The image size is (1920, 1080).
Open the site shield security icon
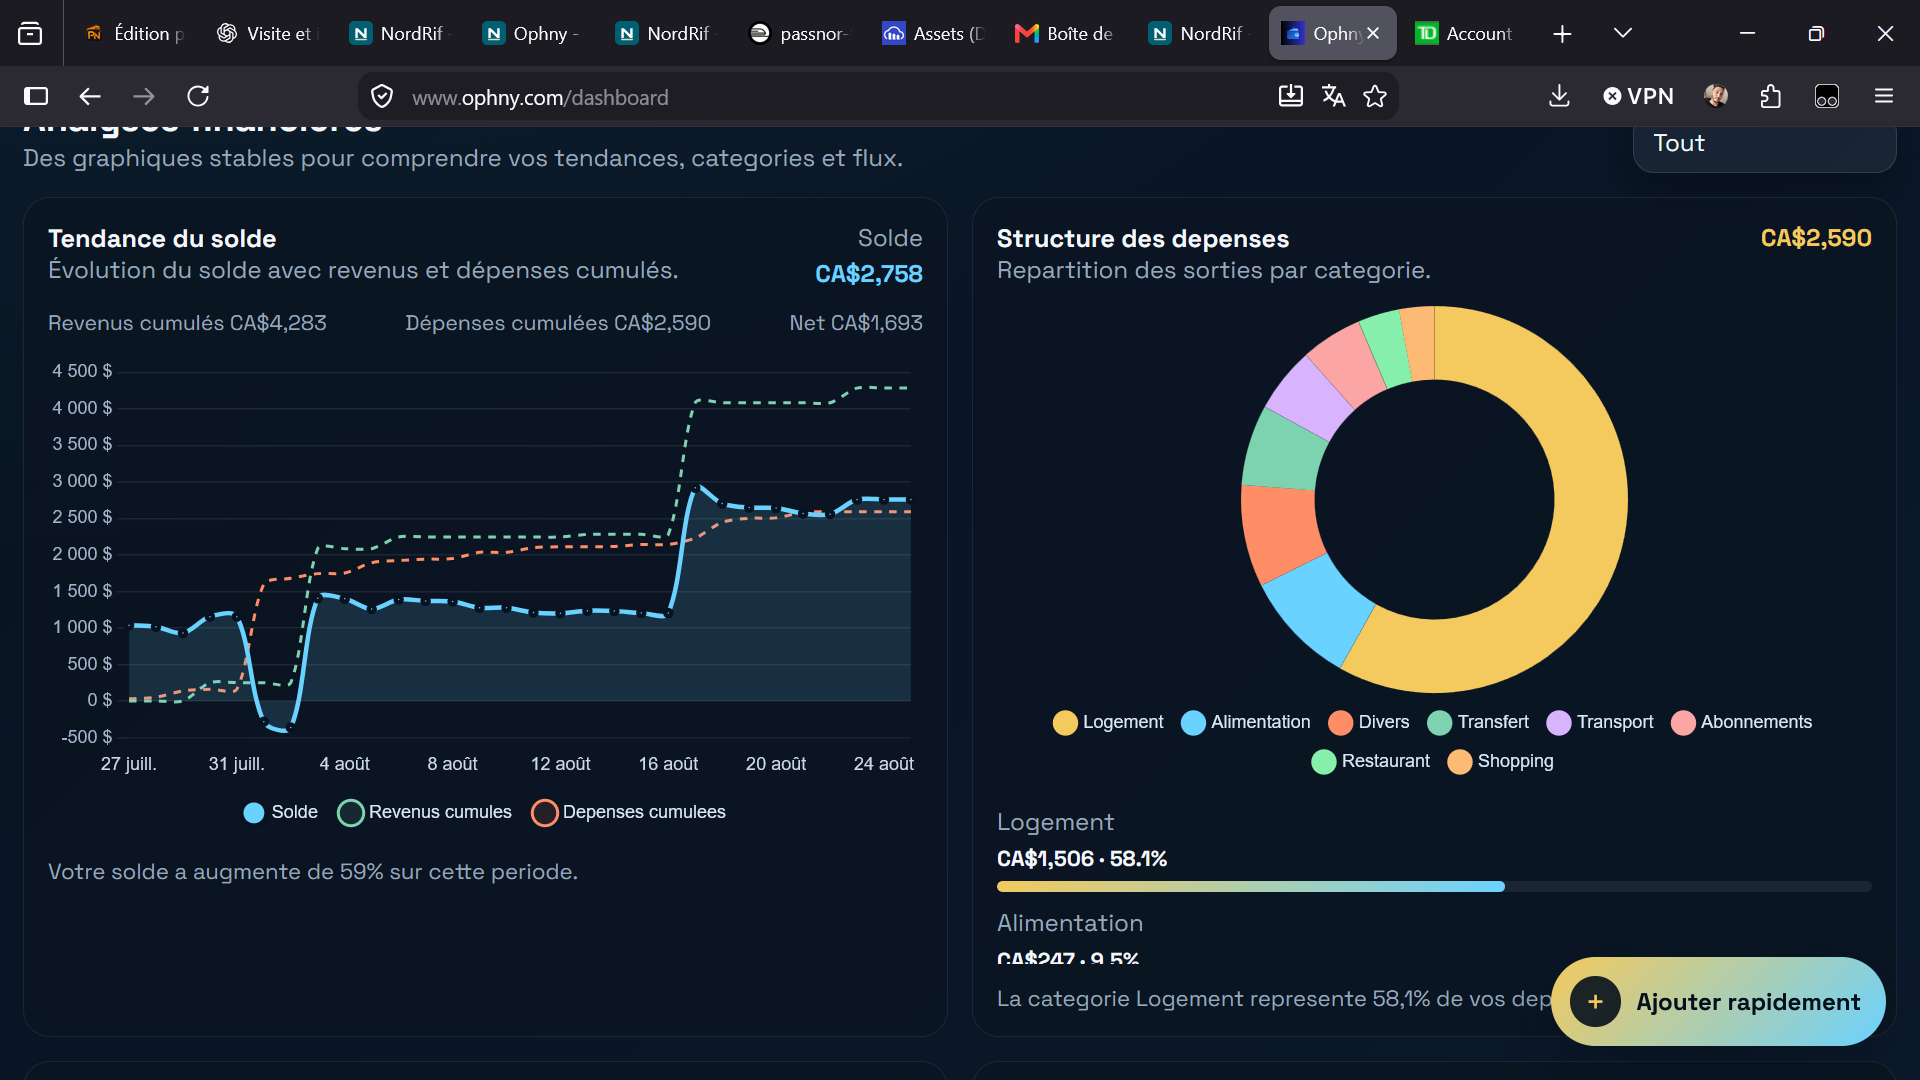[x=382, y=96]
